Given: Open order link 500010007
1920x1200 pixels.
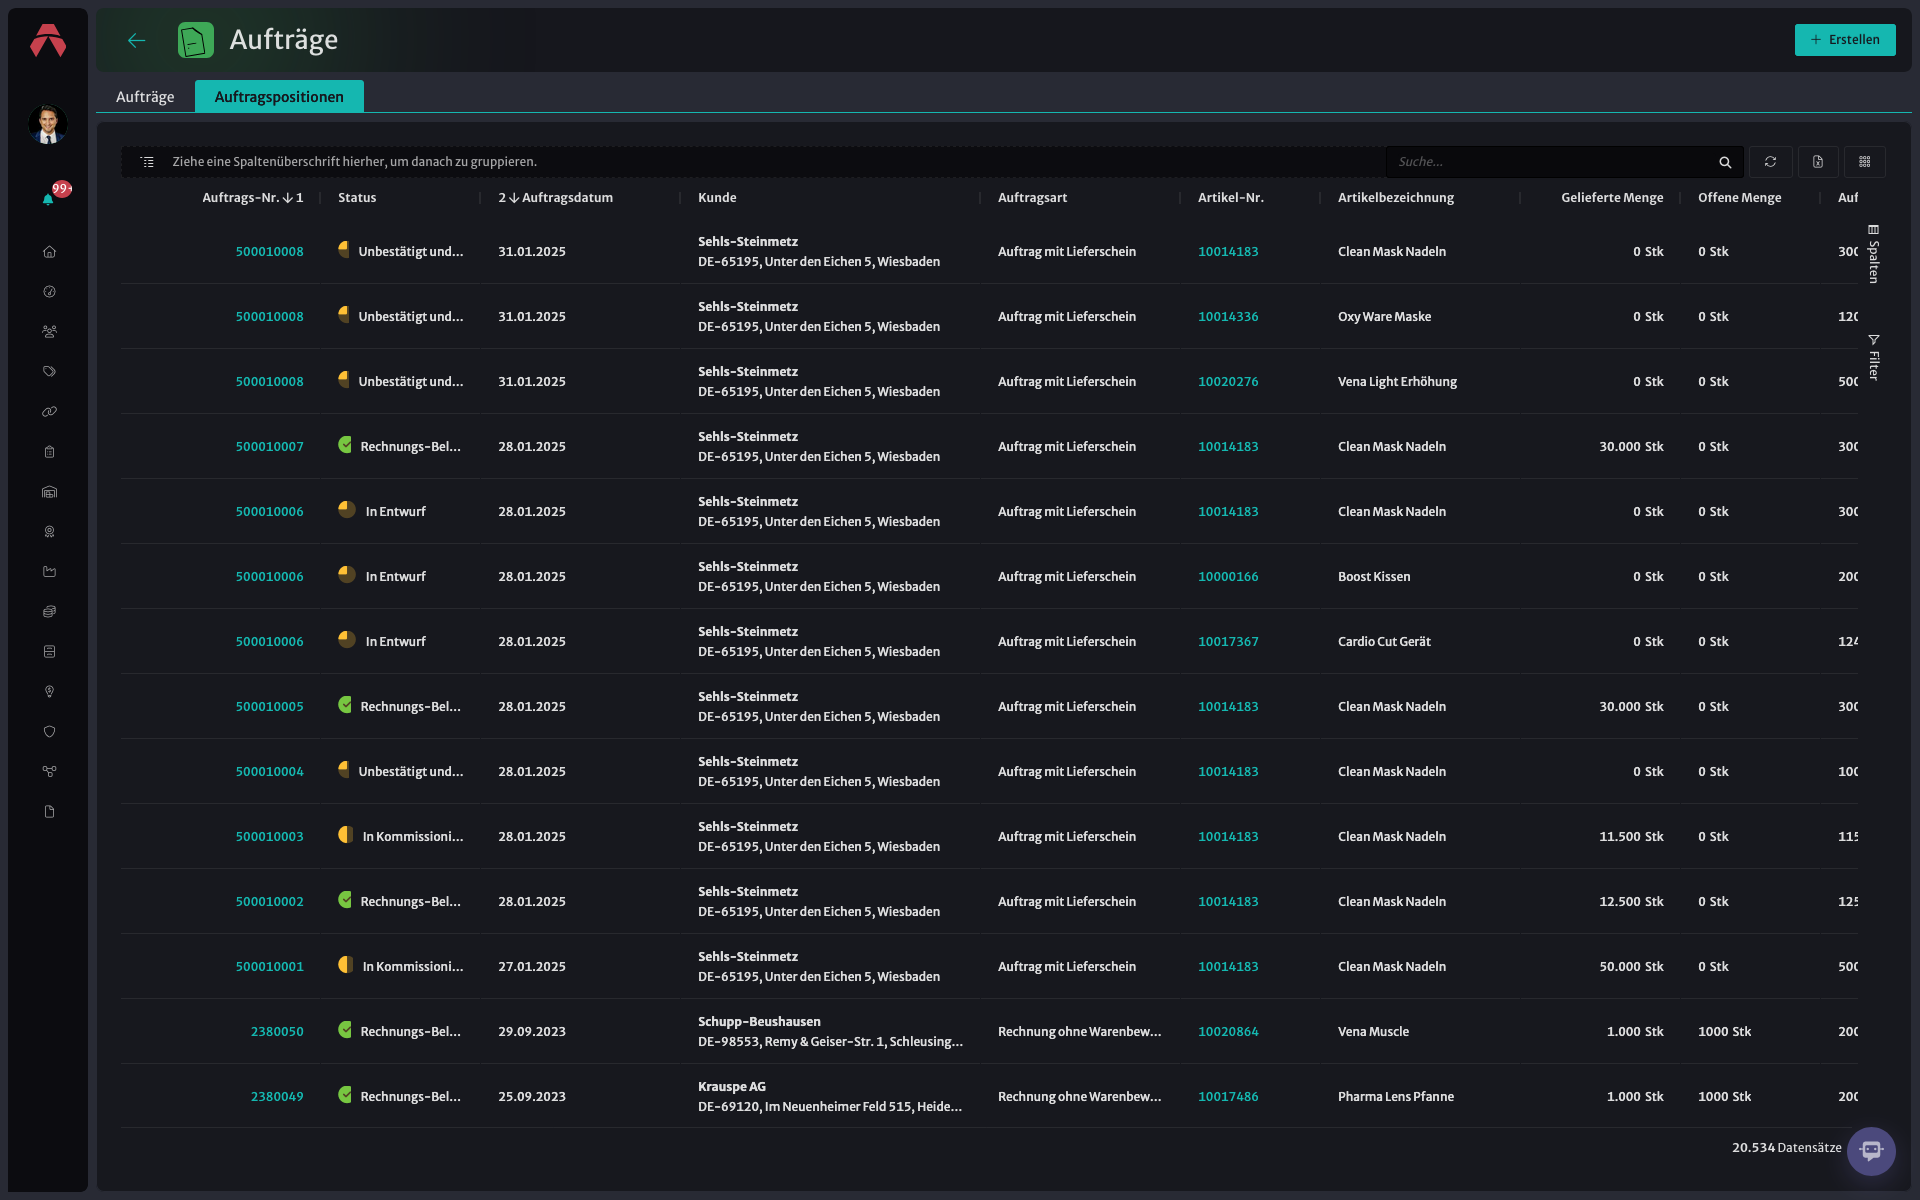Looking at the screenshot, I should pyautogui.click(x=269, y=447).
